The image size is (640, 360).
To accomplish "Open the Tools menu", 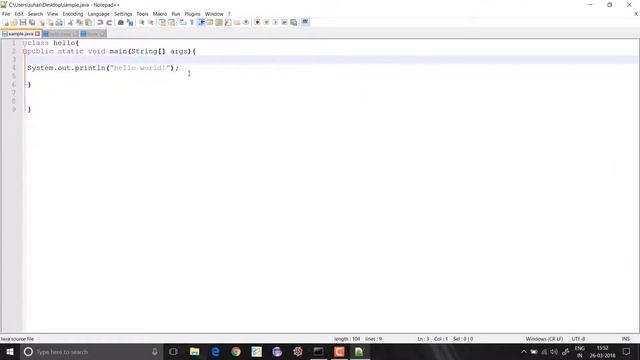I will click(142, 14).
